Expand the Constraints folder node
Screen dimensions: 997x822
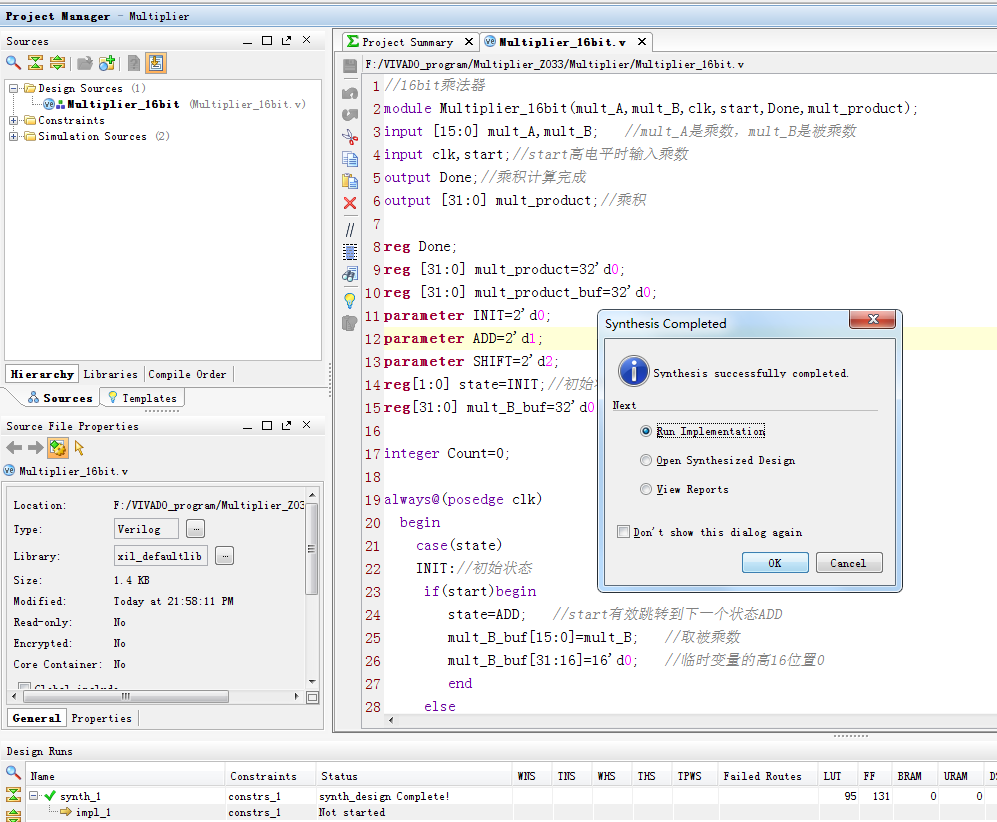(14, 120)
